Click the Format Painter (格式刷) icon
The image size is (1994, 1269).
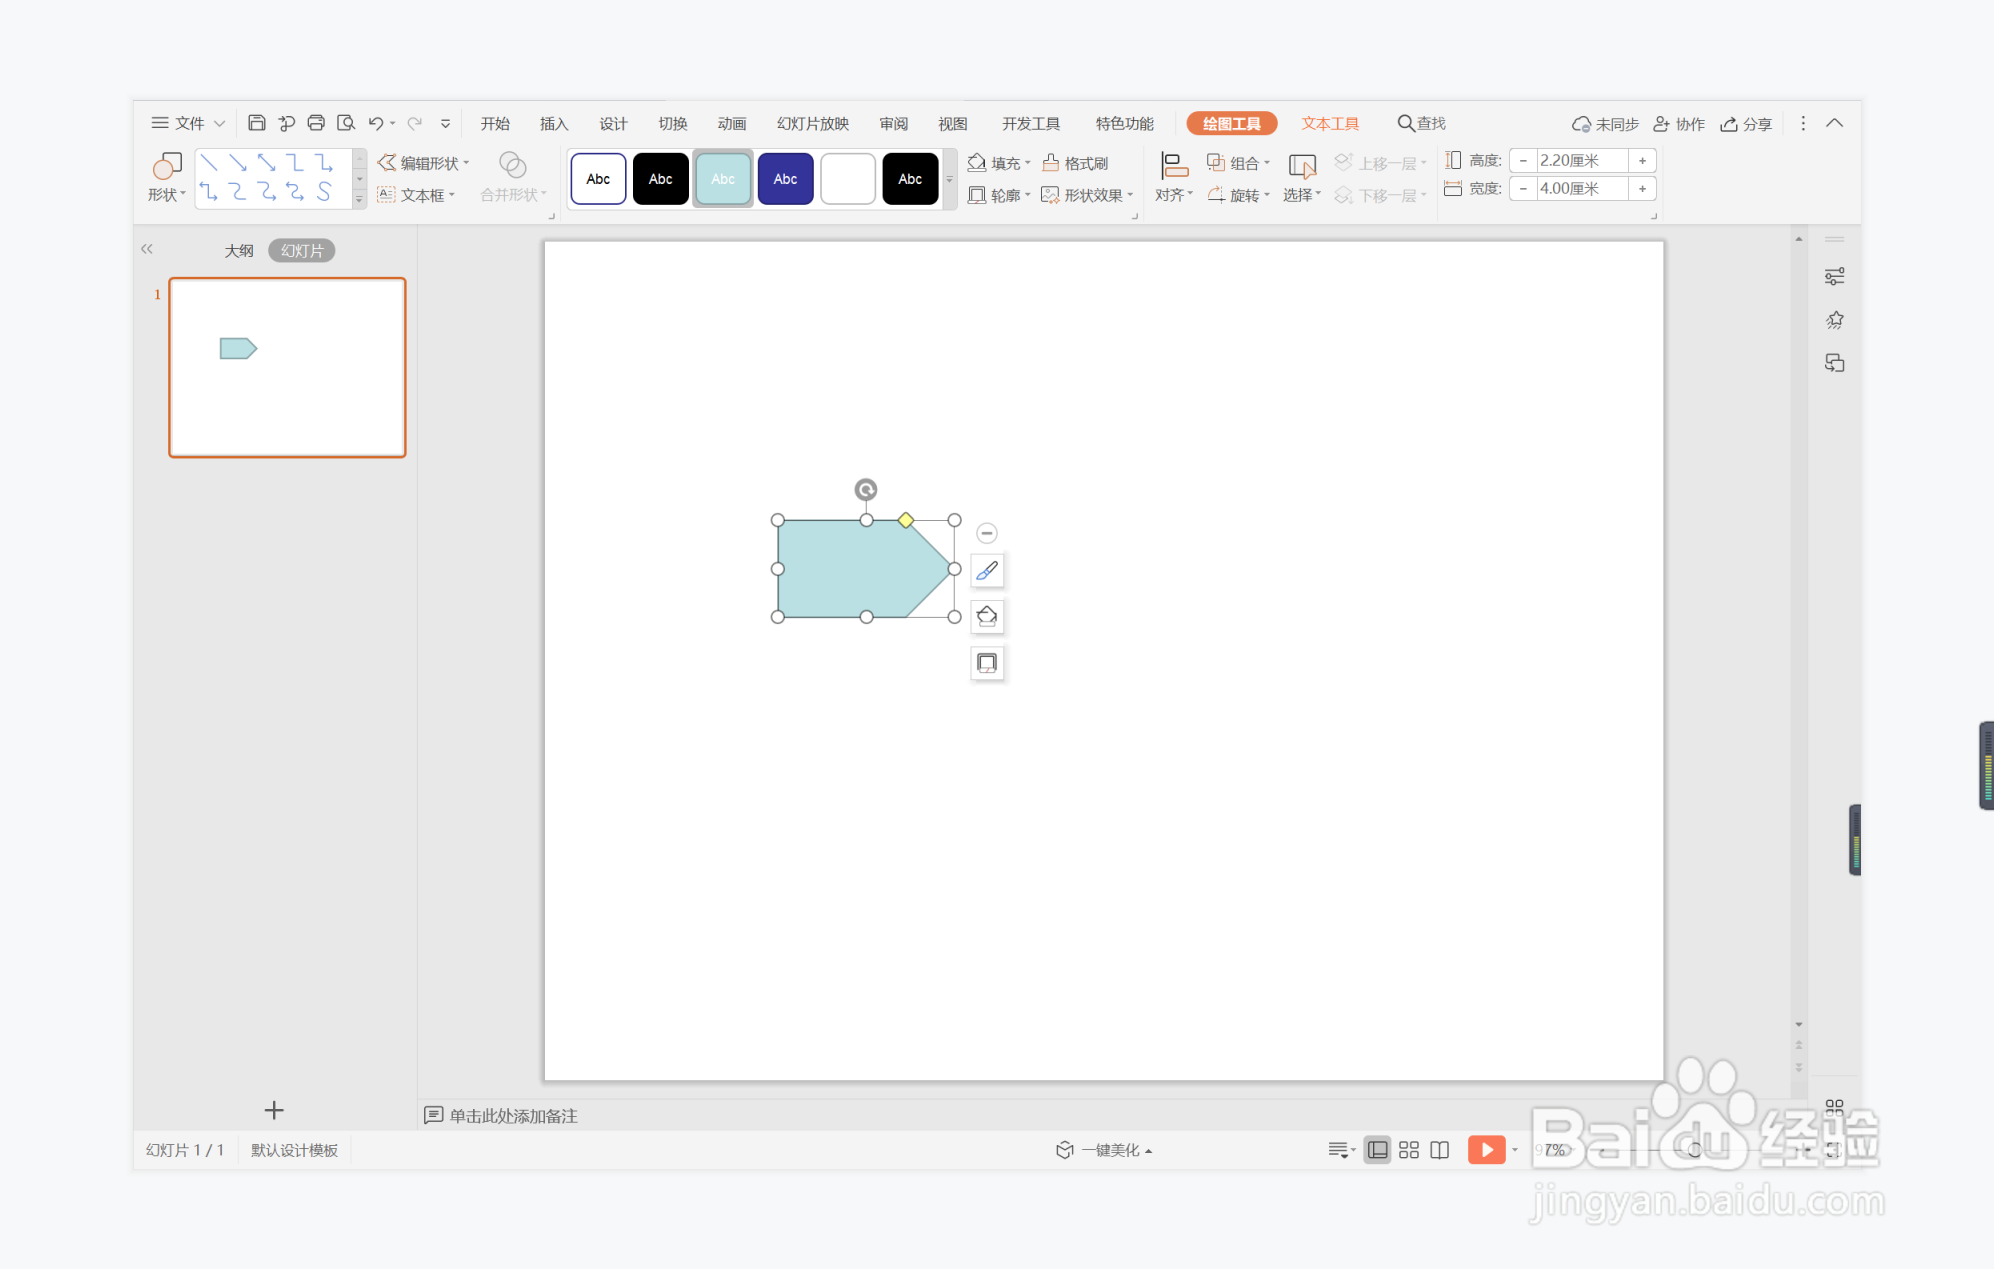[1051, 163]
